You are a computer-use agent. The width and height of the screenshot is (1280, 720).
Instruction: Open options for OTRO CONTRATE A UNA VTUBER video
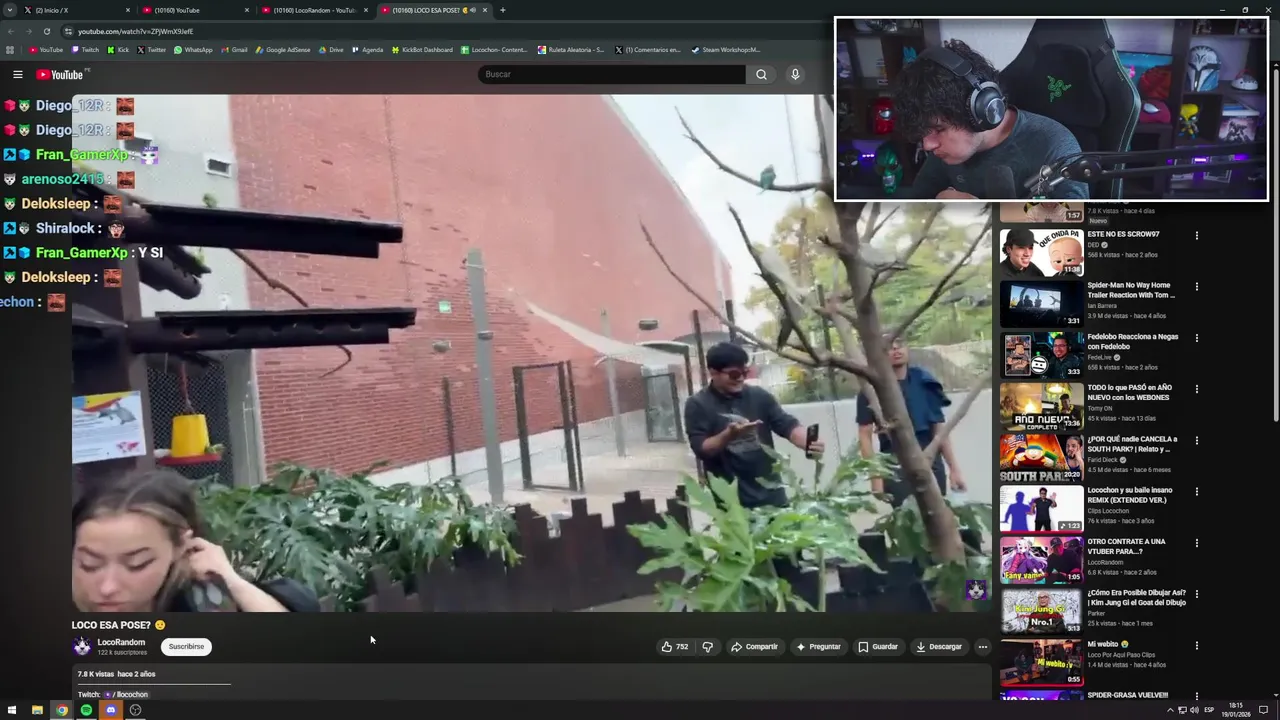coord(1196,543)
